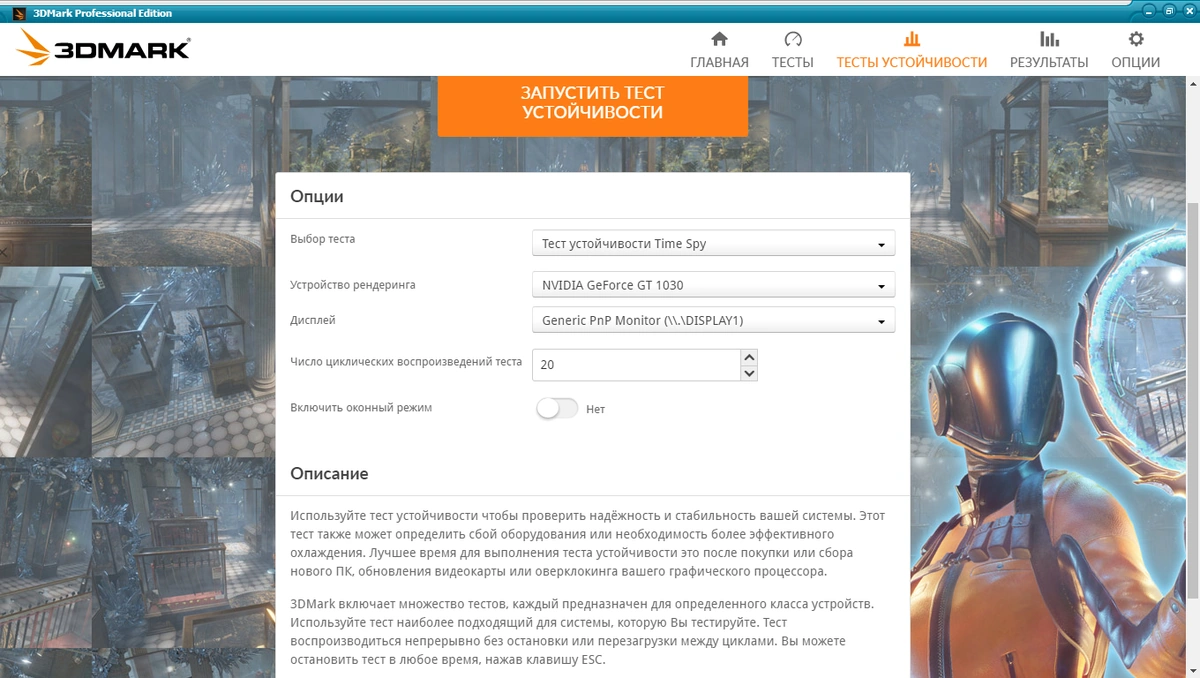Click the Нет text beside the toggle
Viewport: 1200px width, 678px height.
click(x=595, y=409)
